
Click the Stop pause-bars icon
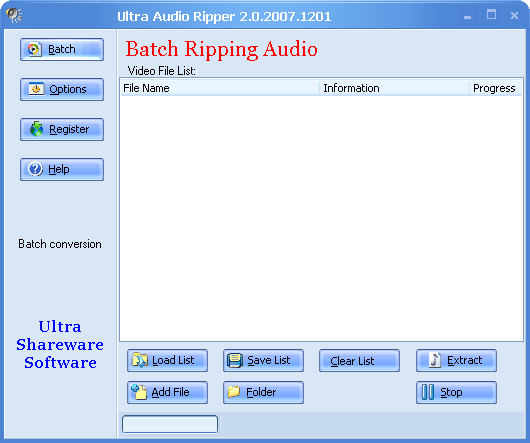(x=428, y=392)
